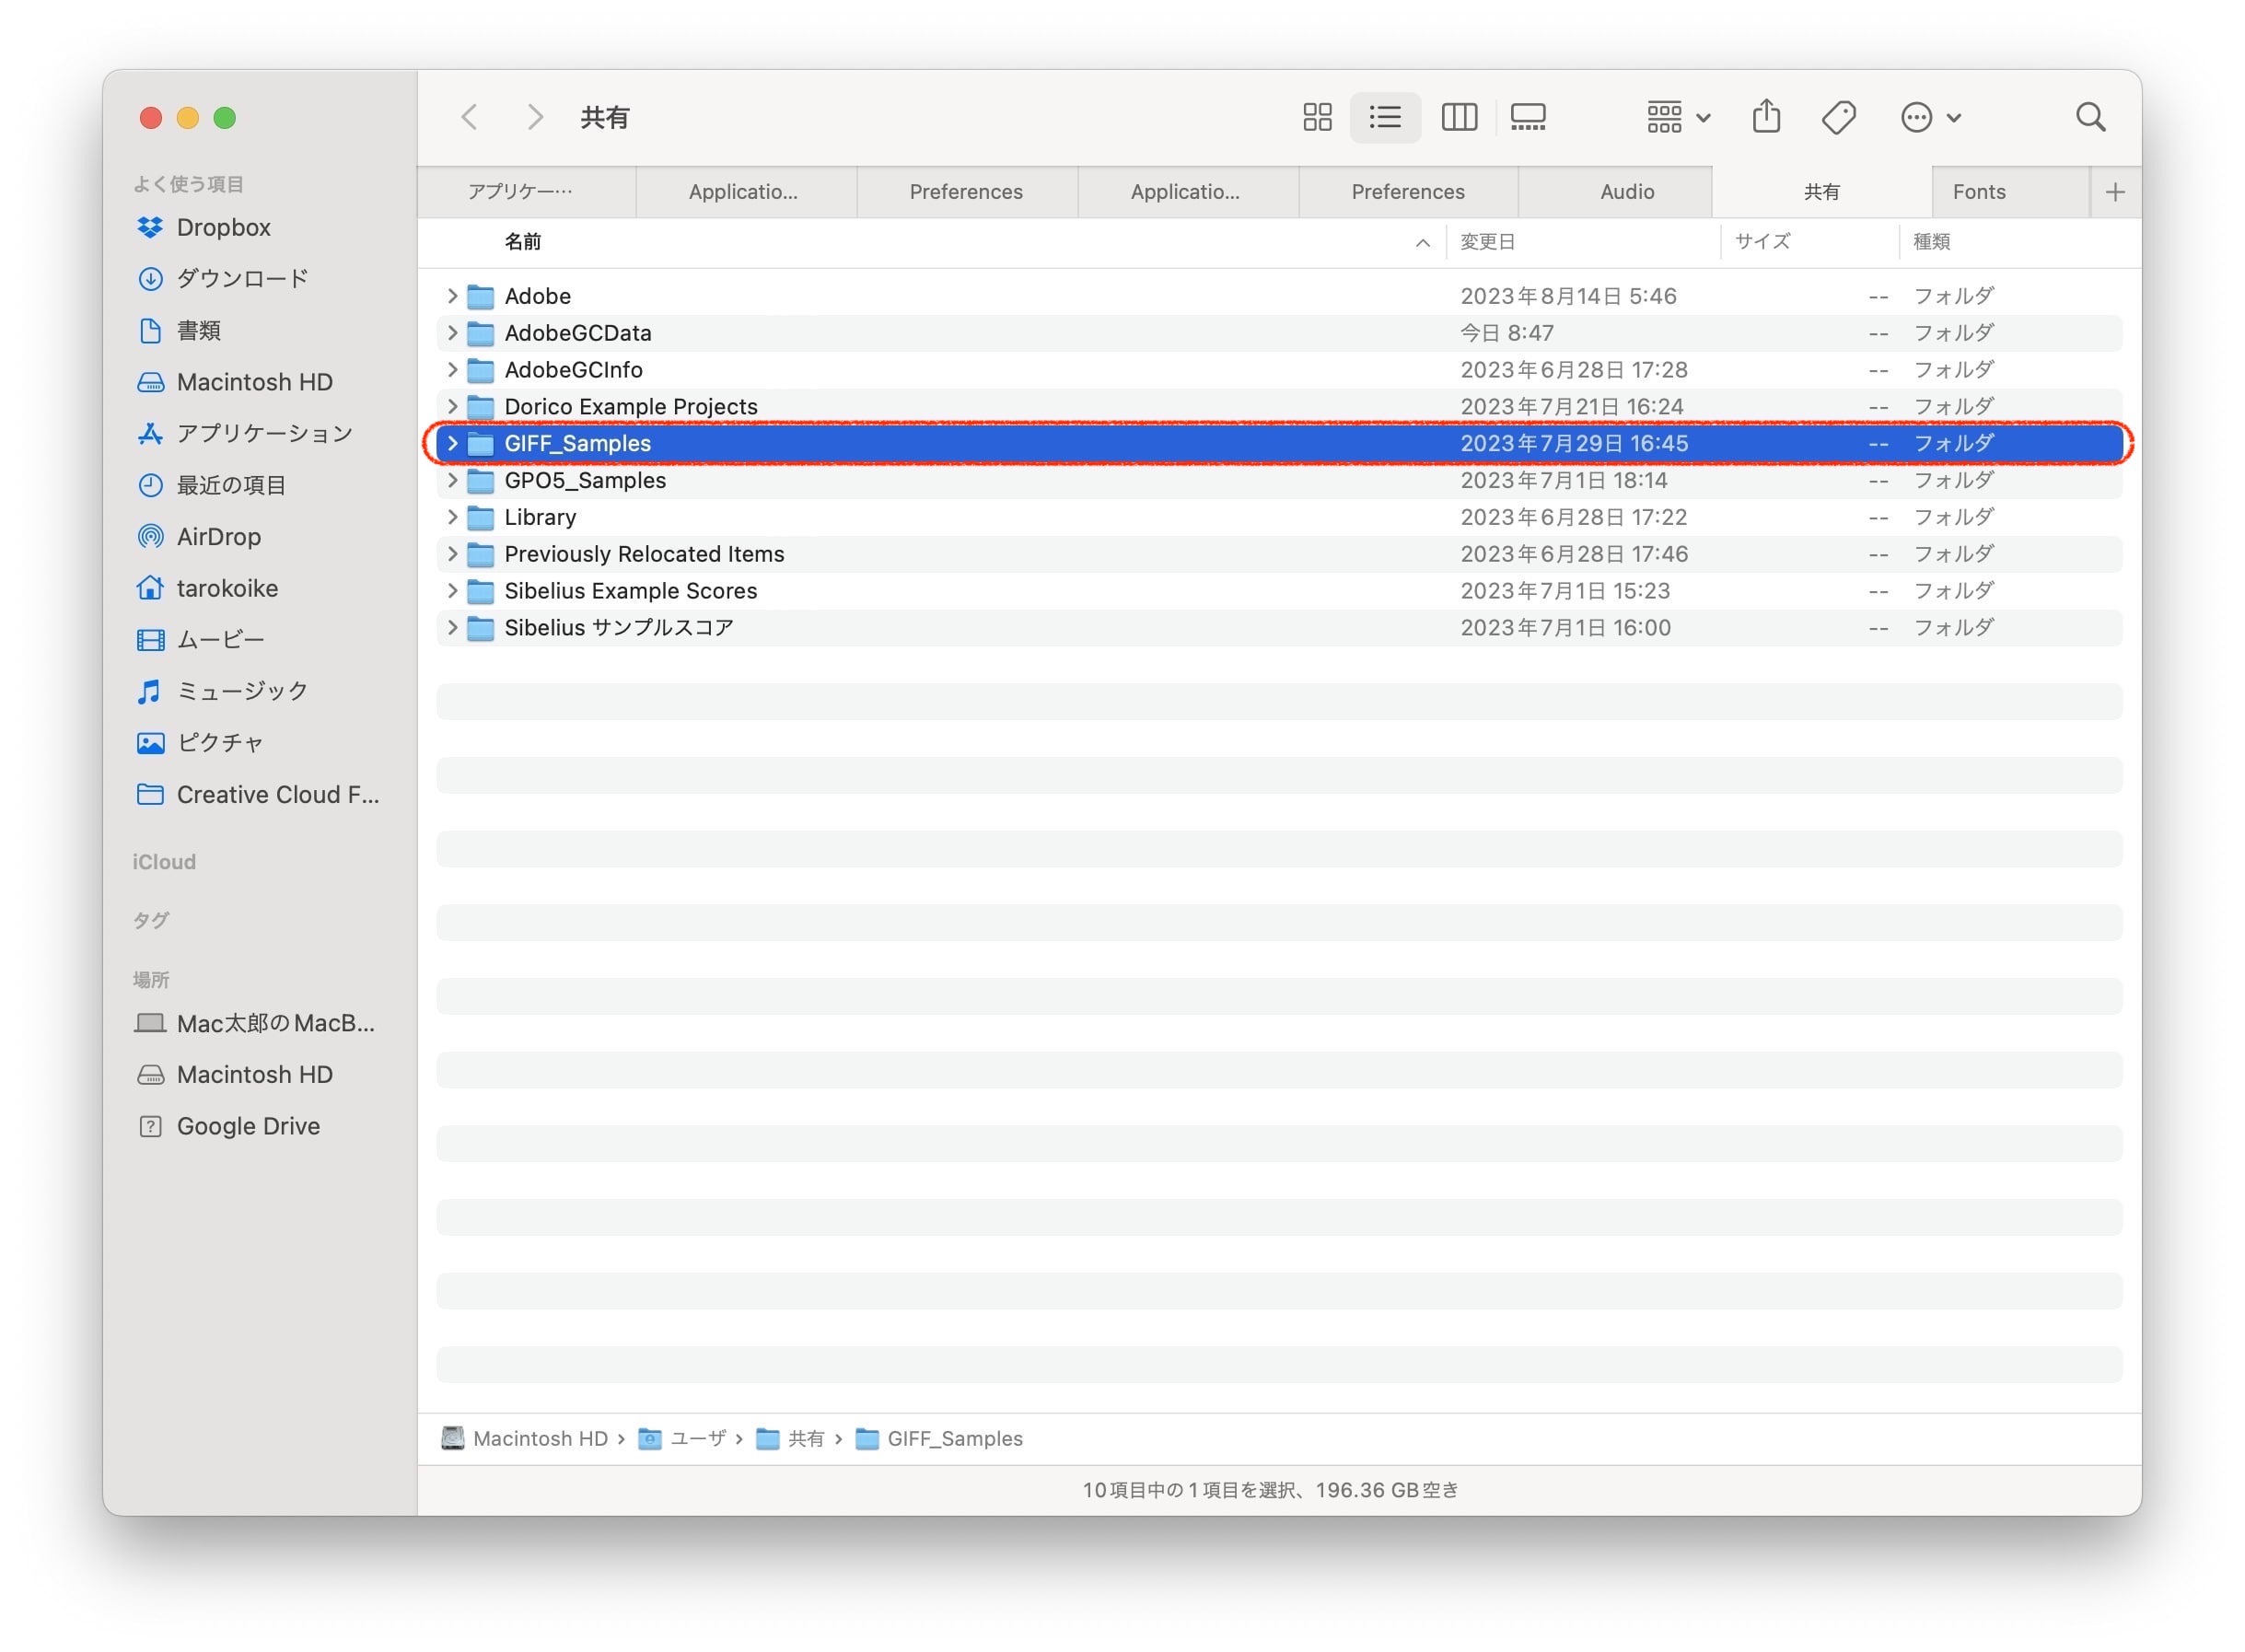The image size is (2245, 1652).
Task: Select Macintosh HD under favorites
Action: coord(234,382)
